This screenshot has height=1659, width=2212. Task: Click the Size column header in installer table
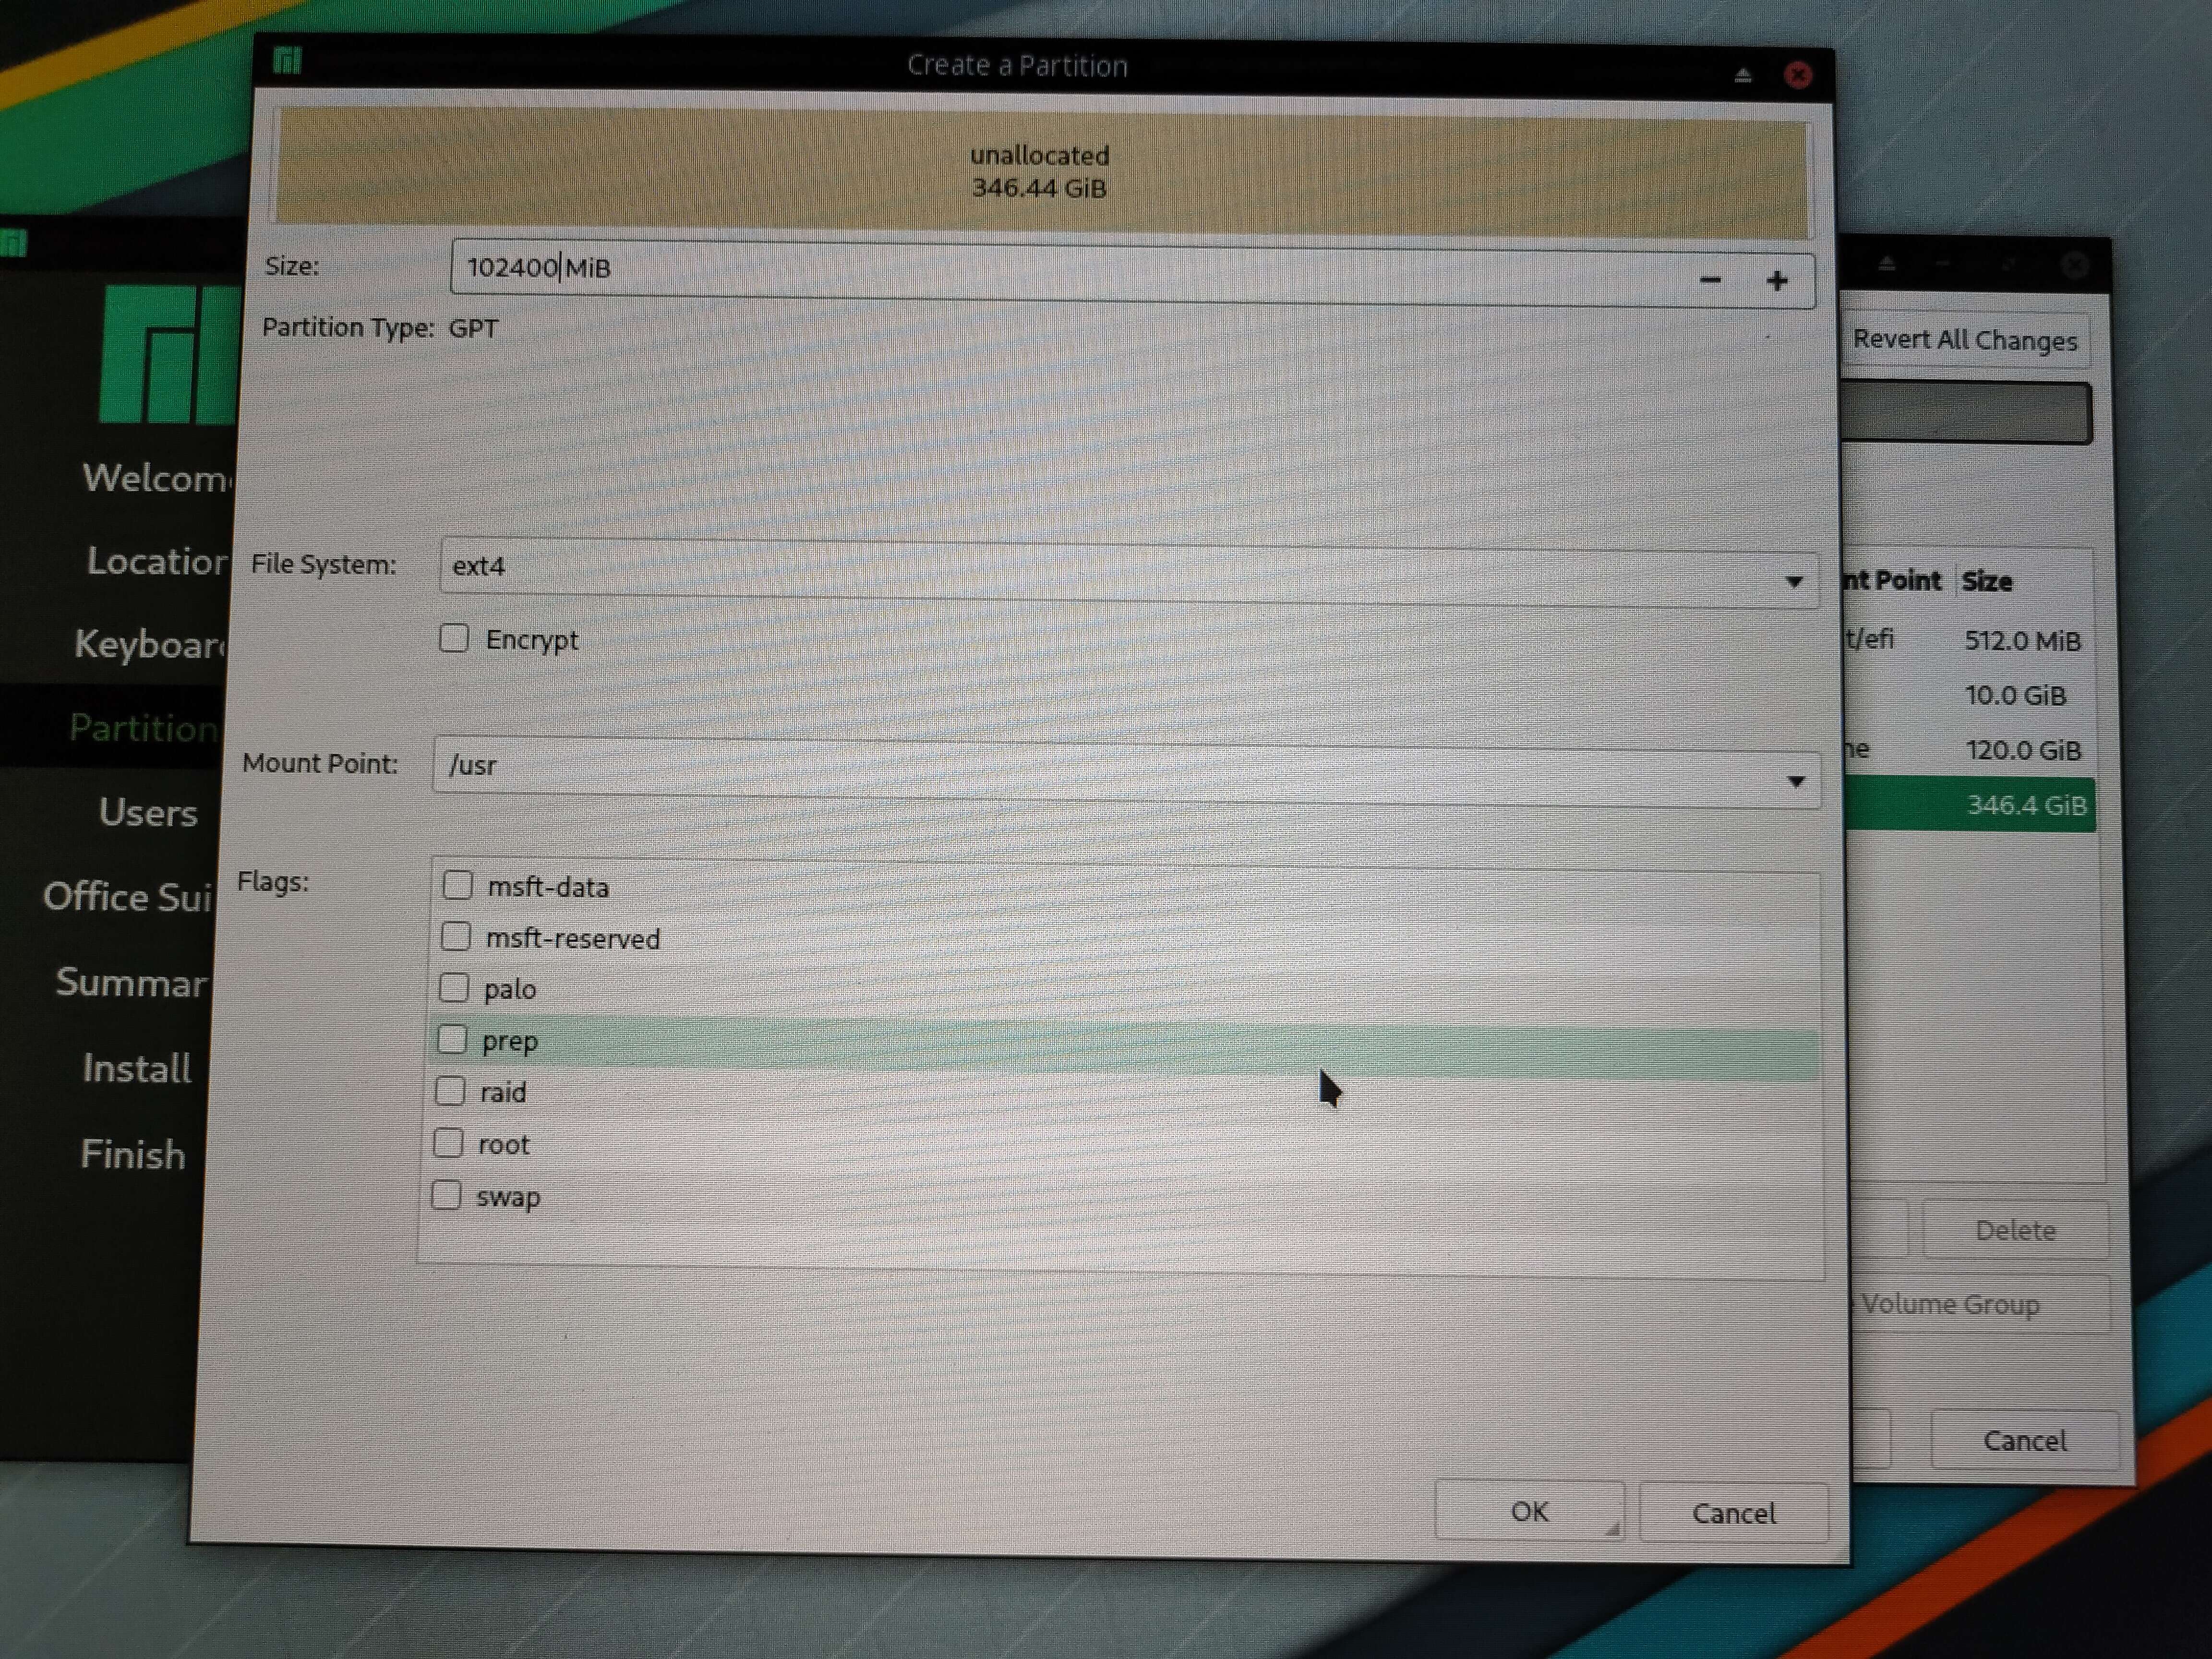point(1987,581)
